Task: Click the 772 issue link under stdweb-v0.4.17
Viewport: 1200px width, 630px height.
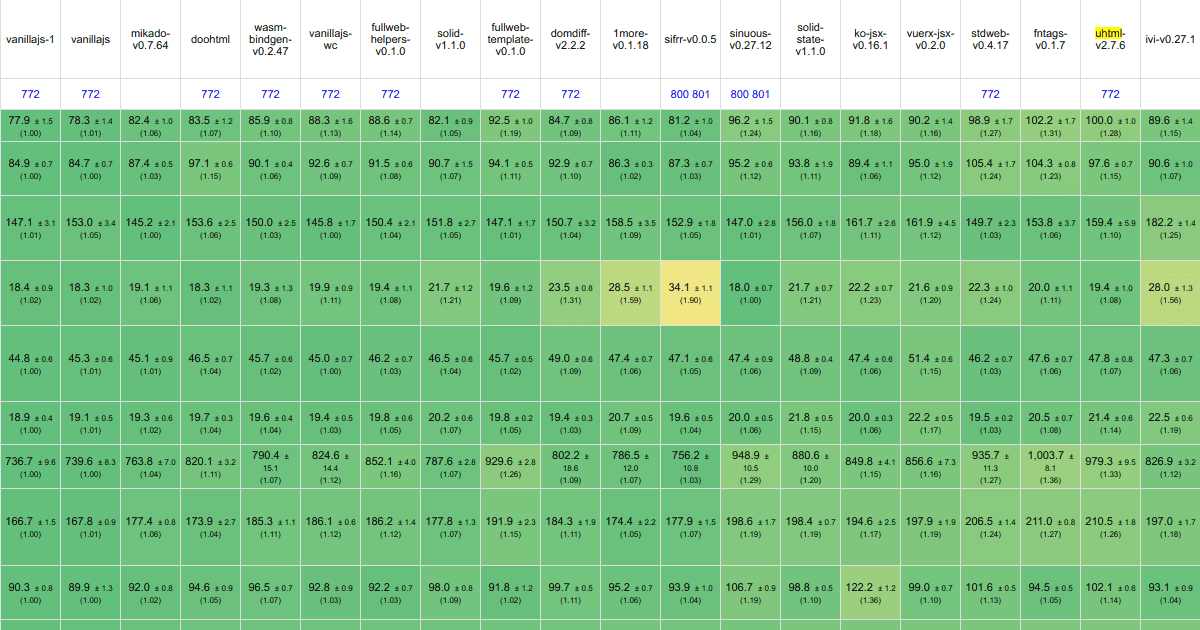Action: click(x=990, y=93)
